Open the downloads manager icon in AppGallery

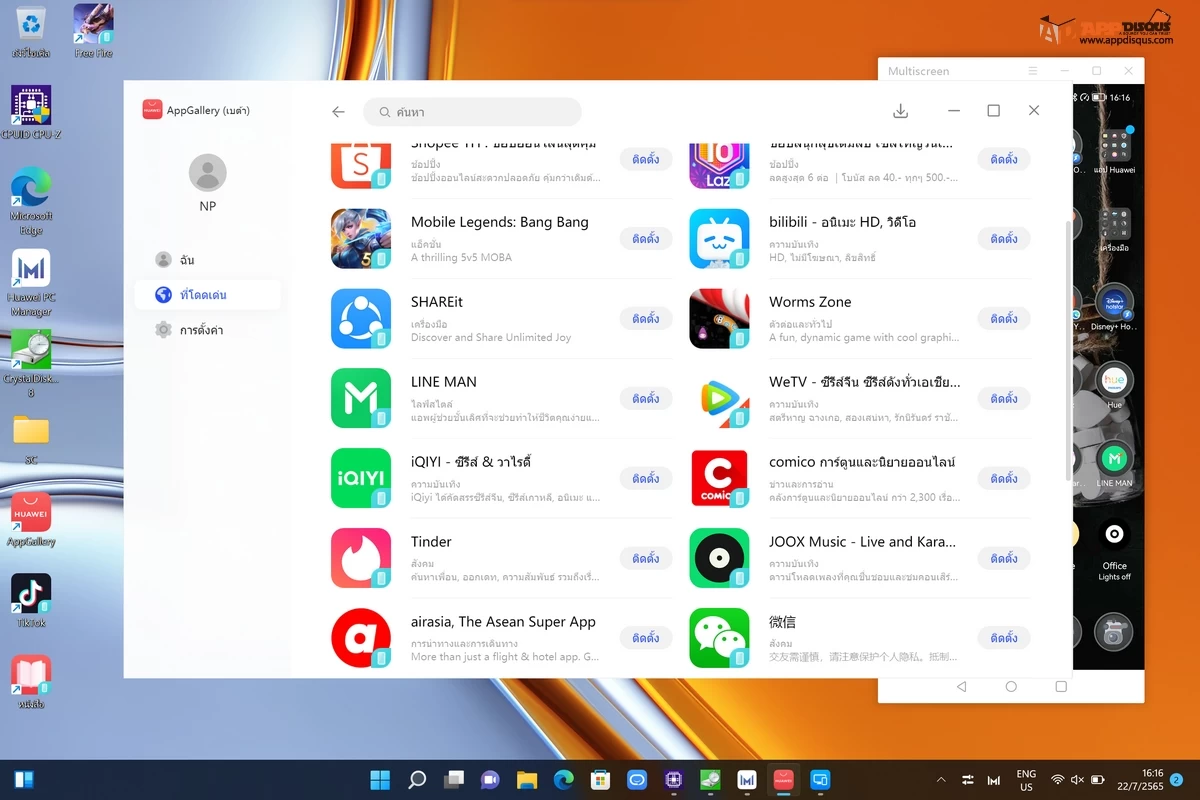click(900, 111)
